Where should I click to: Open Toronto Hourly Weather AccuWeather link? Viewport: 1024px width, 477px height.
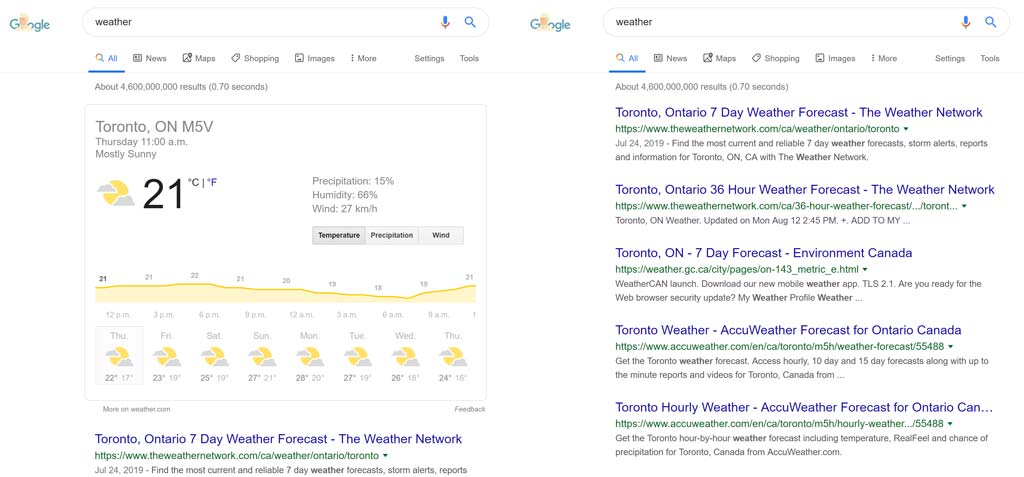point(804,407)
